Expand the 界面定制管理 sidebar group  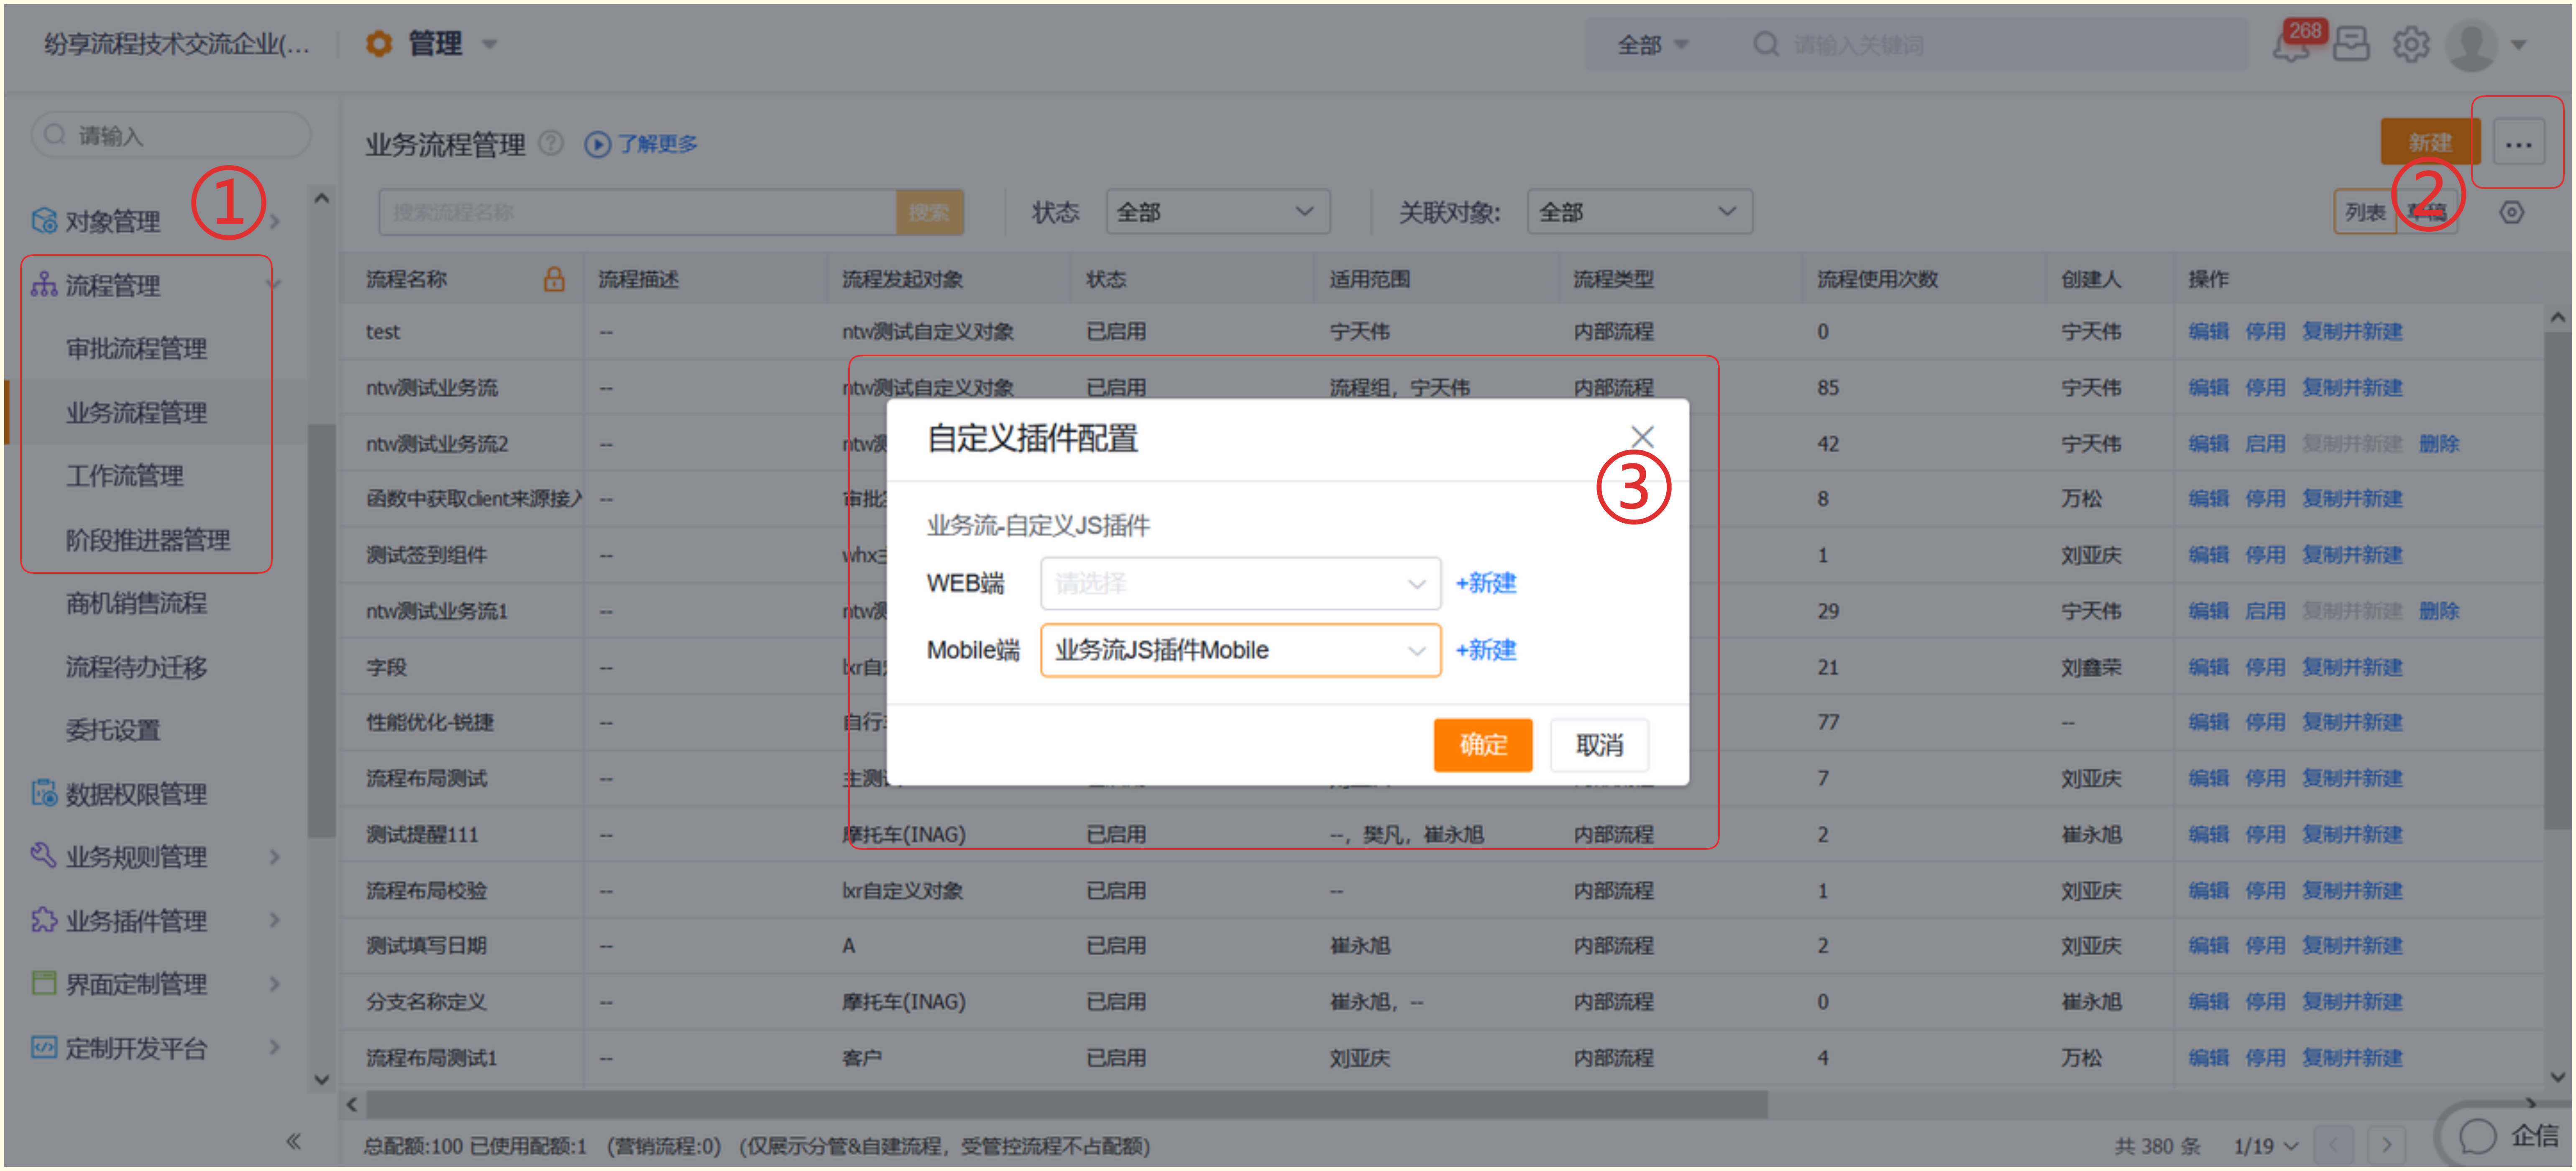[275, 984]
